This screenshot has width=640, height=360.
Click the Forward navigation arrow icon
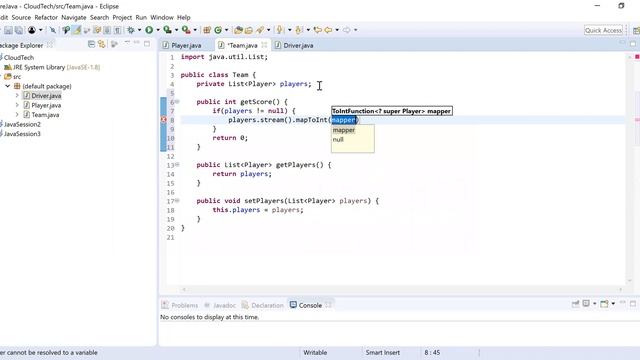pos(347,30)
